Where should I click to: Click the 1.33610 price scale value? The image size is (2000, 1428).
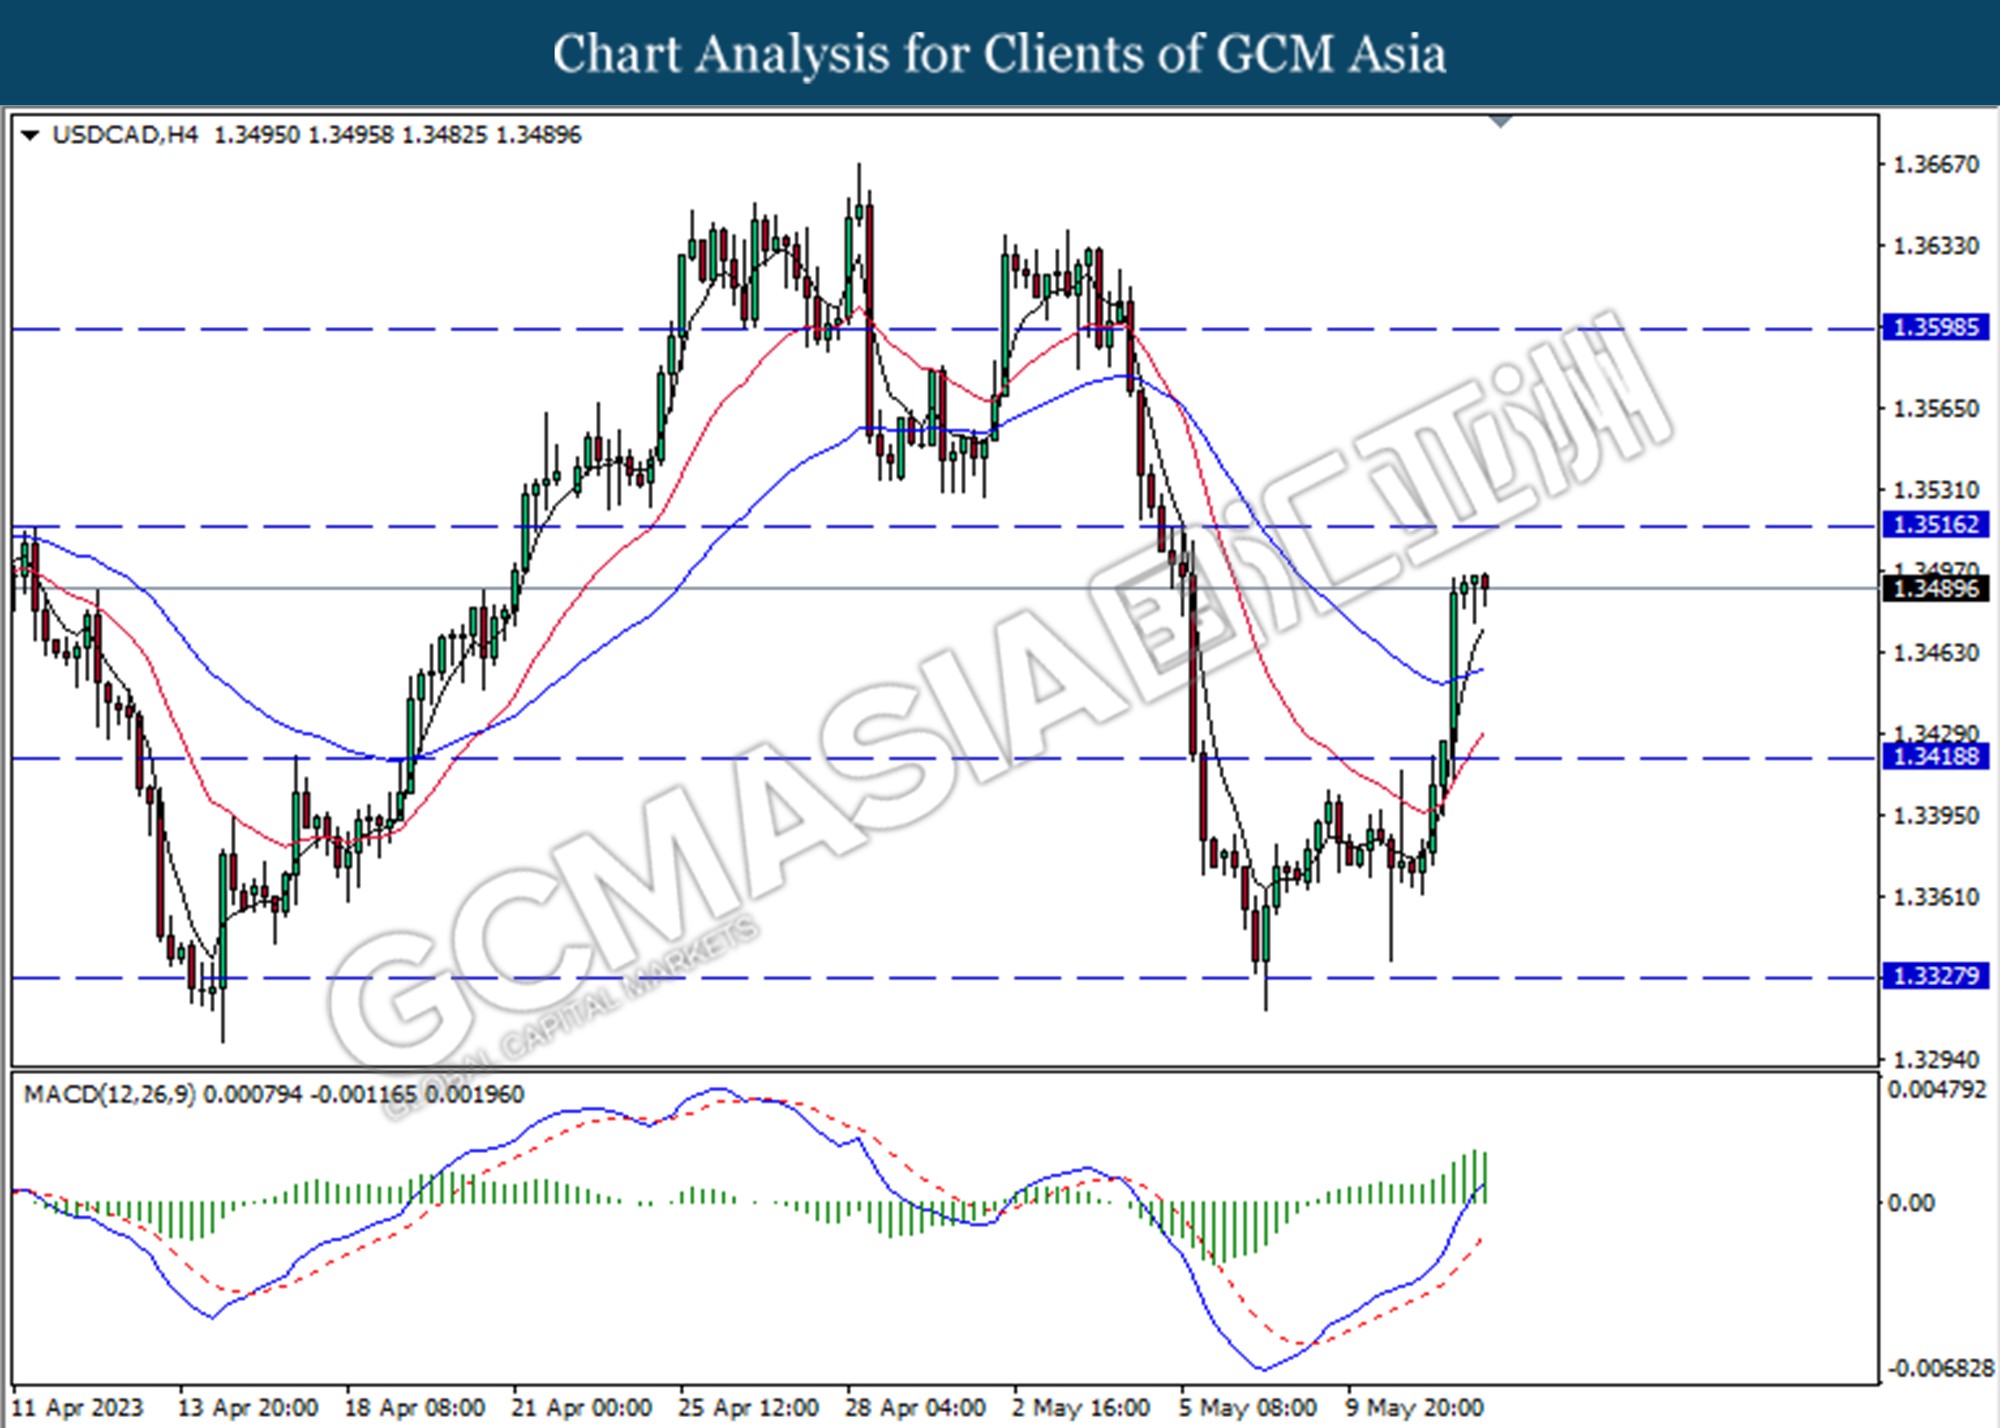(x=1936, y=897)
